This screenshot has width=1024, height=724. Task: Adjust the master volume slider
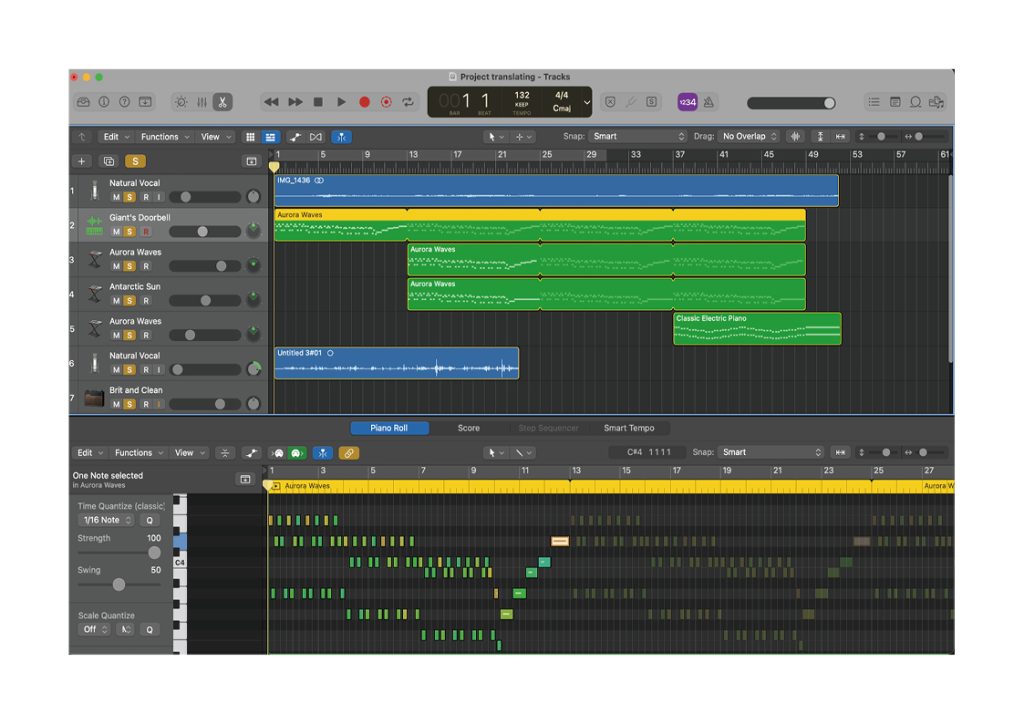pos(791,103)
